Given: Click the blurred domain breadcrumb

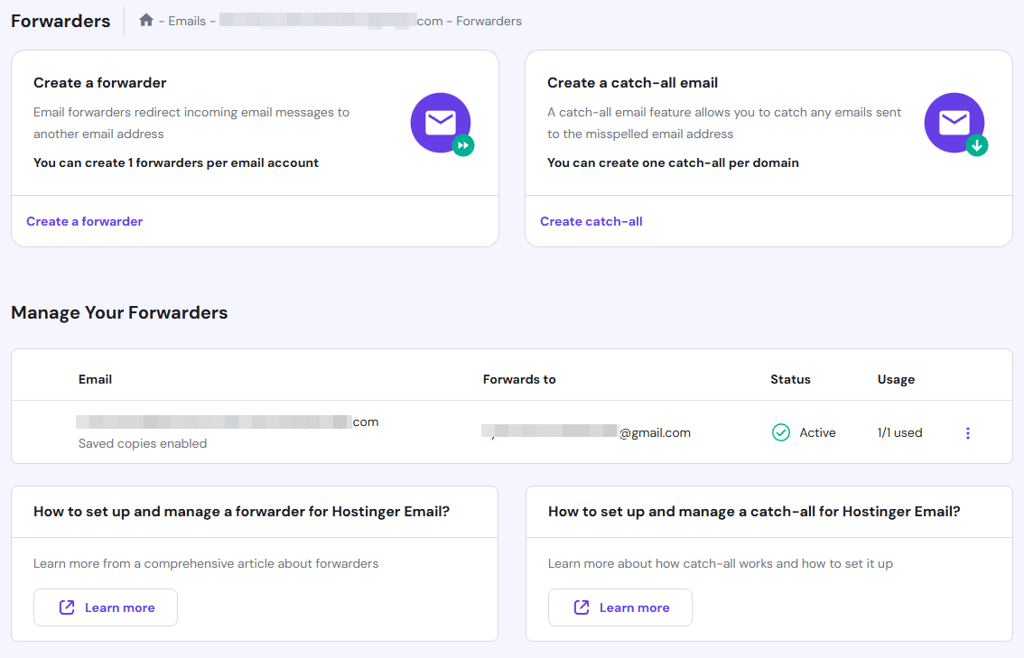Looking at the screenshot, I should point(331,21).
